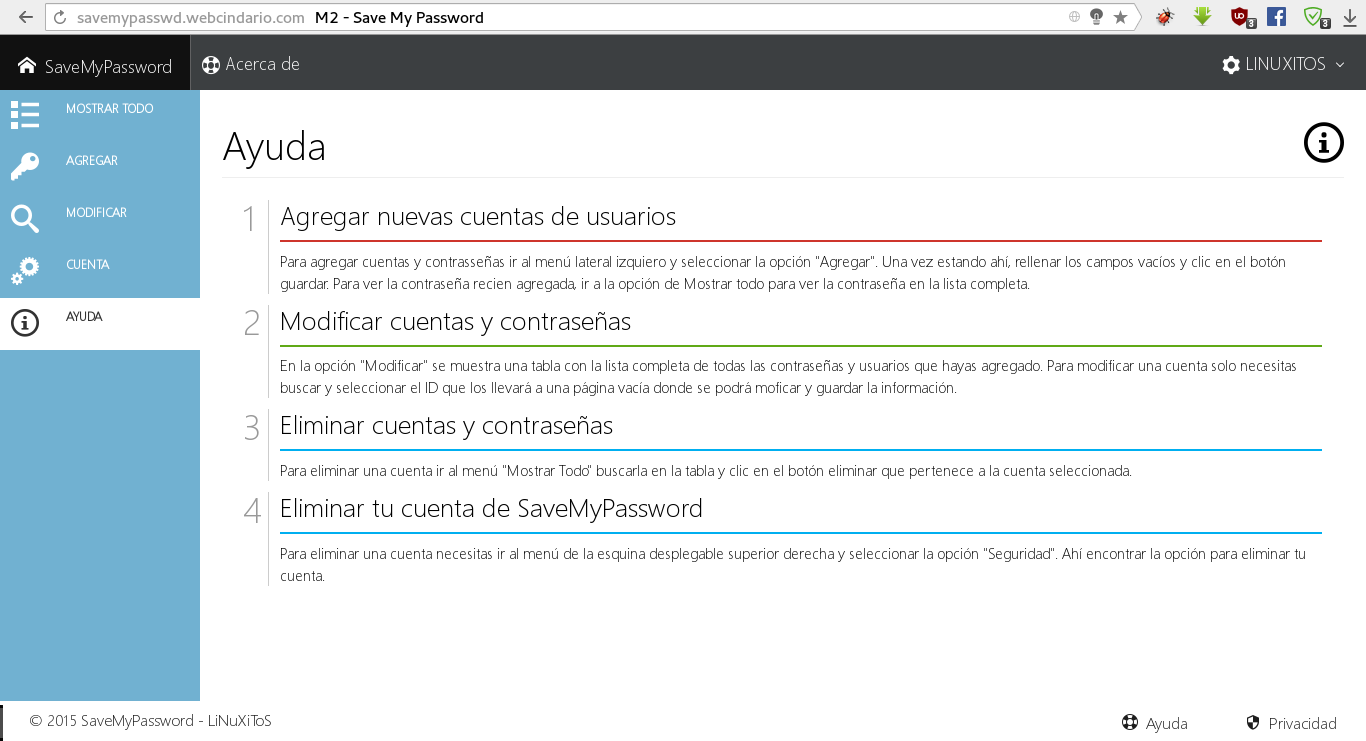Click the gear icon beside LINUXITOS

(x=1231, y=65)
